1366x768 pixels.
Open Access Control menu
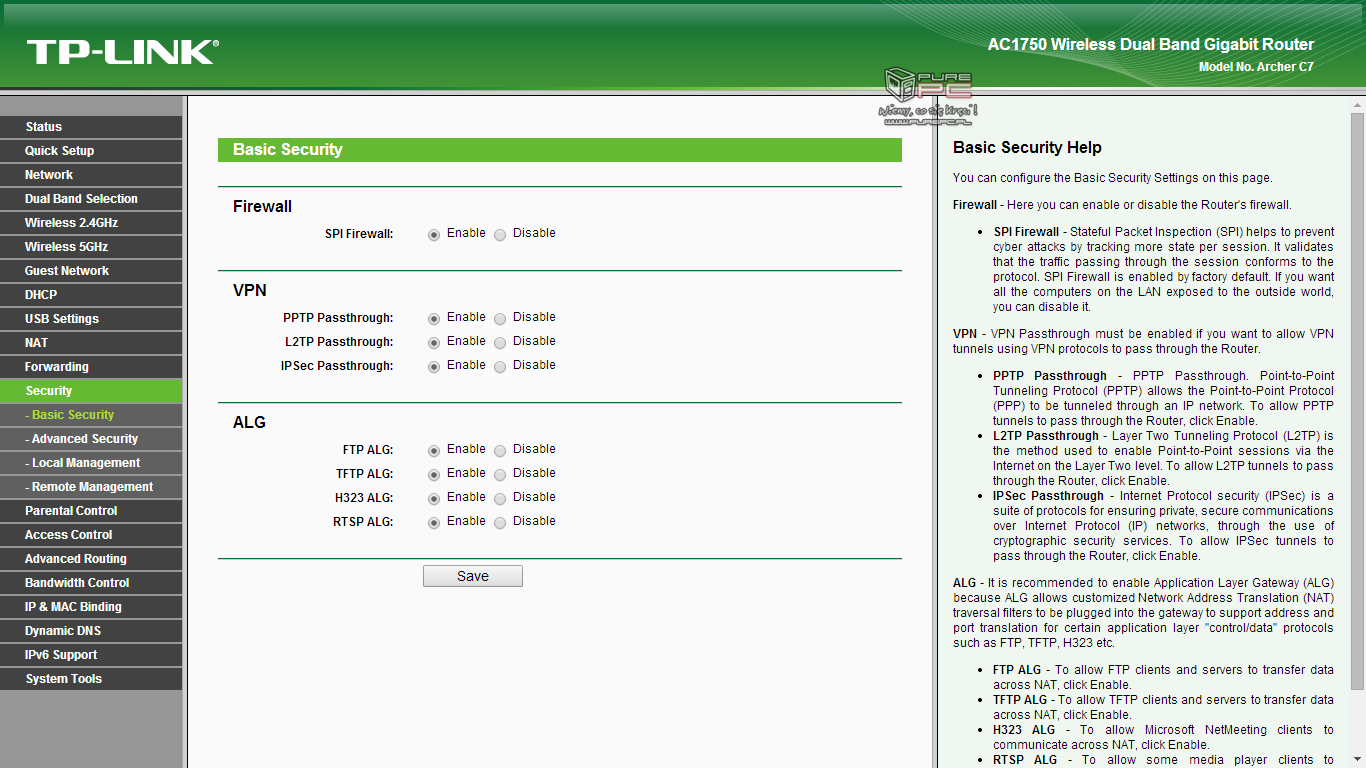[x=91, y=535]
